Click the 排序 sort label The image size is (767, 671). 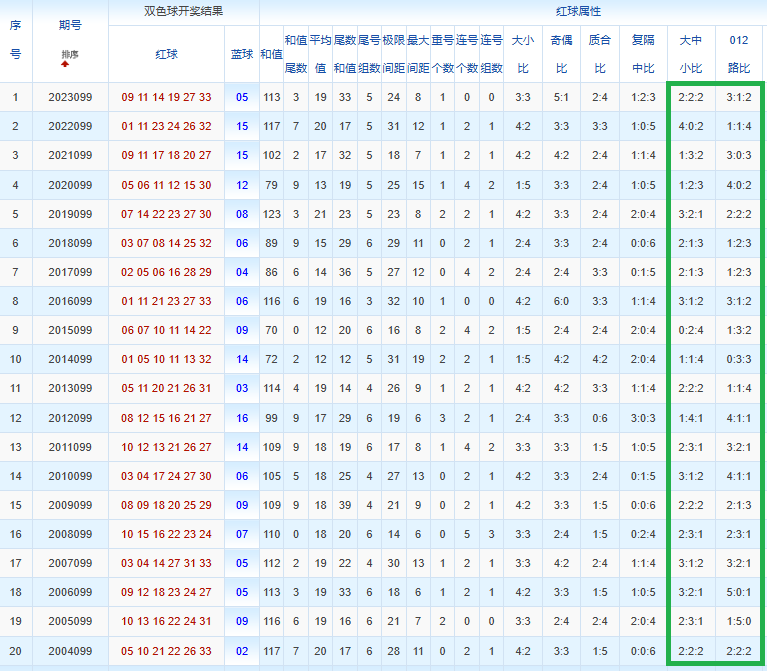pyautogui.click(x=70, y=54)
